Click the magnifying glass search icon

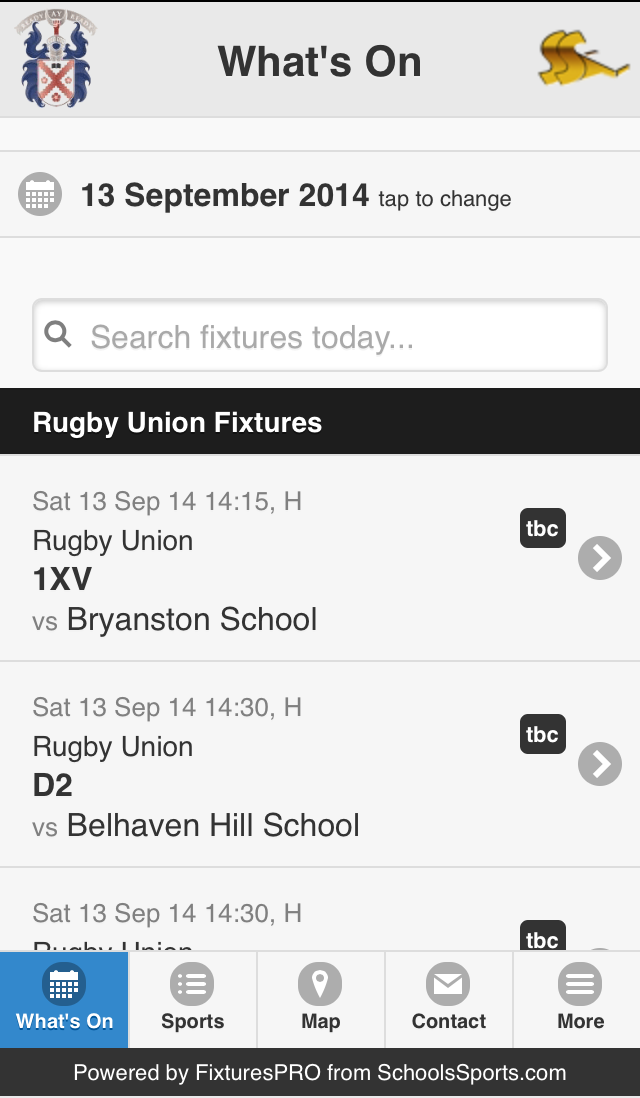[x=59, y=335]
